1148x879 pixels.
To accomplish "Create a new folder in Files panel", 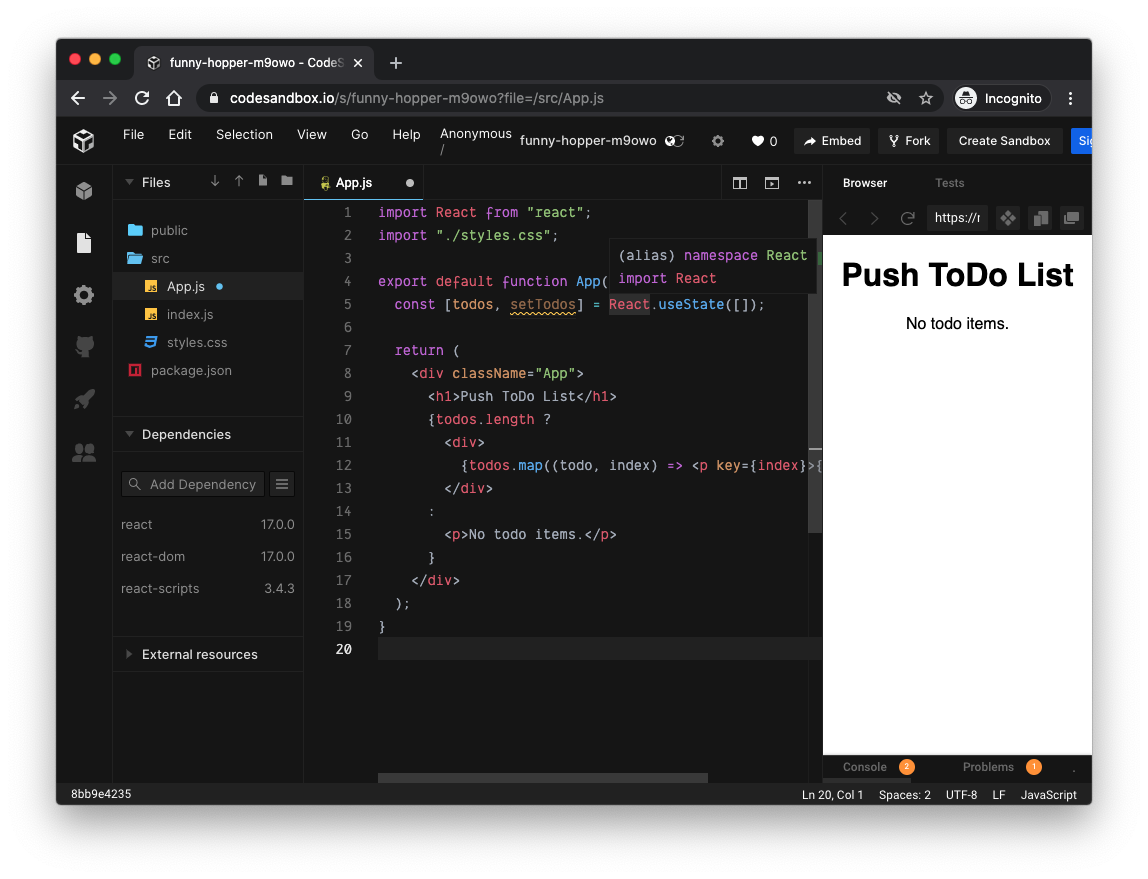I will click(x=287, y=181).
